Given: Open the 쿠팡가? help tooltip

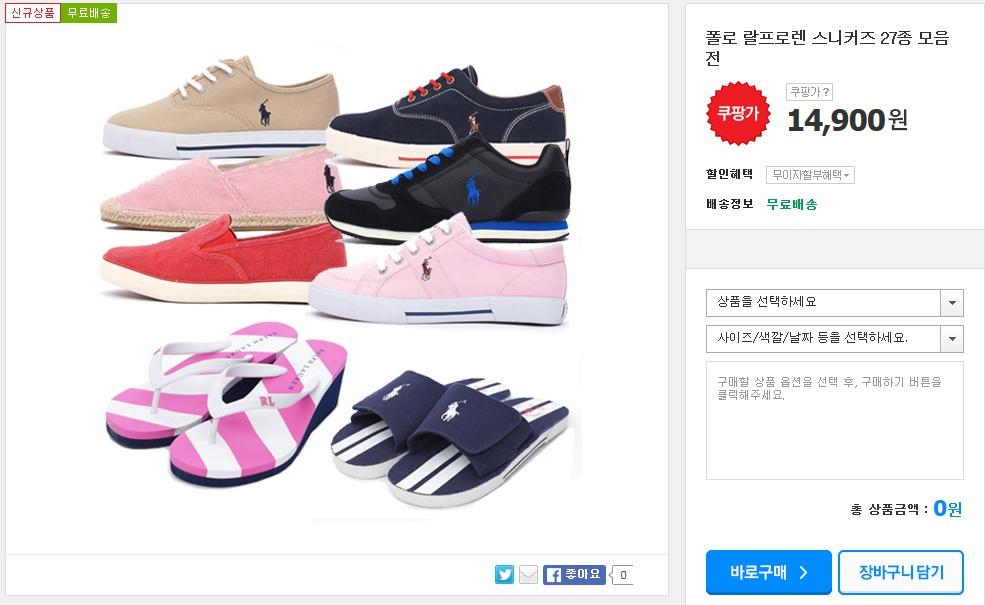Looking at the screenshot, I should tap(809, 92).
